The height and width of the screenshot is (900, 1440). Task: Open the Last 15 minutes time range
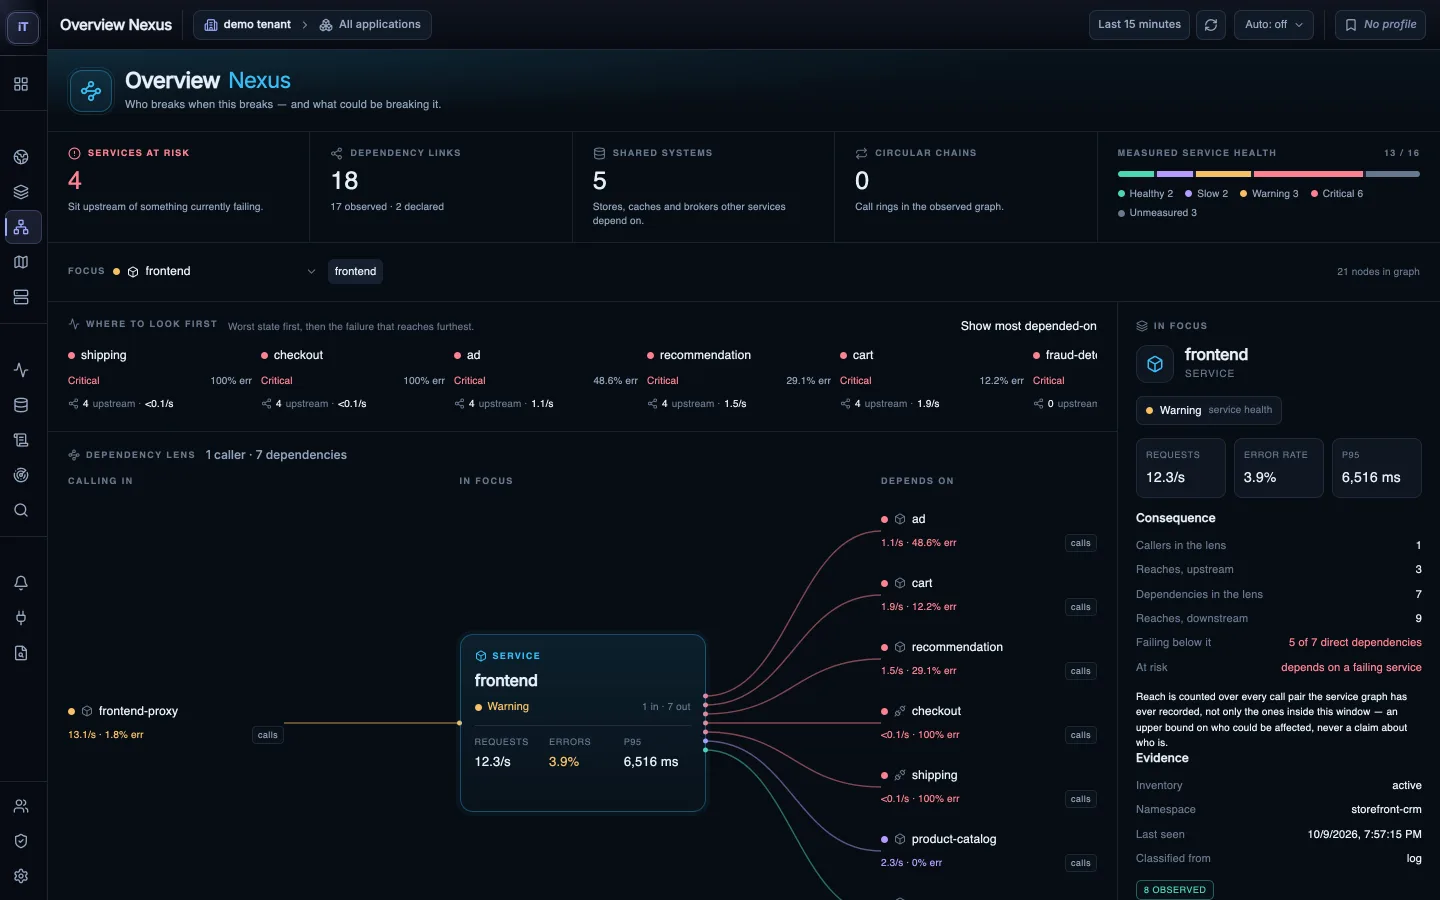point(1139,25)
